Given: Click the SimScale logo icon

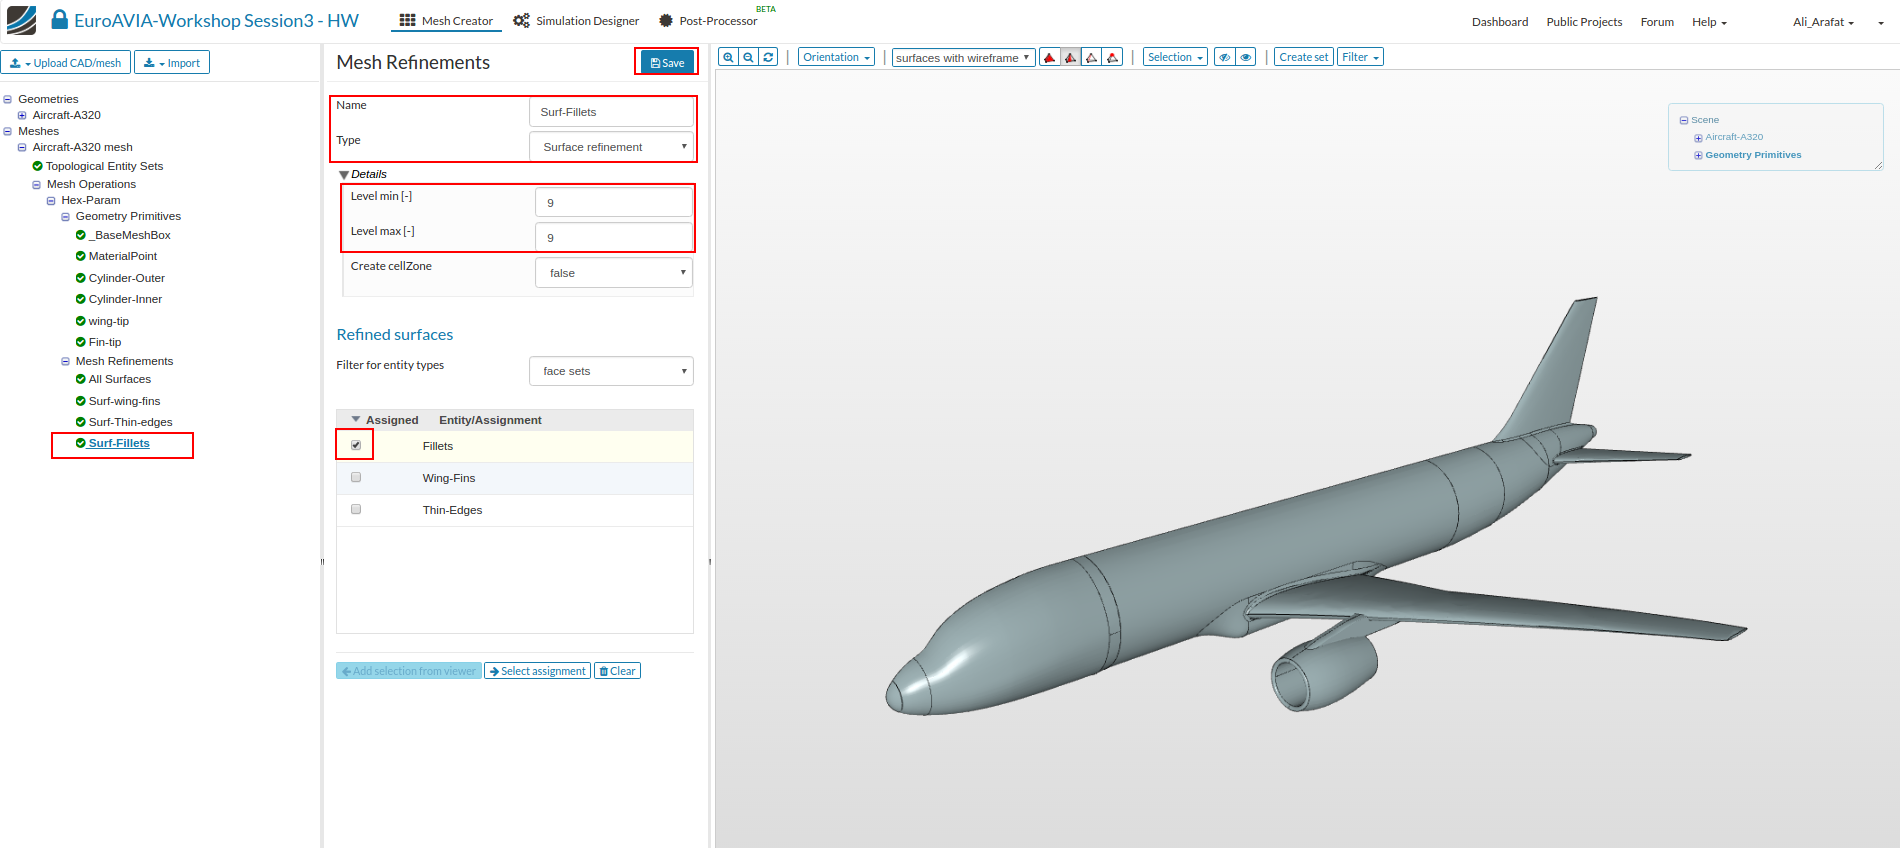Looking at the screenshot, I should click(x=21, y=20).
